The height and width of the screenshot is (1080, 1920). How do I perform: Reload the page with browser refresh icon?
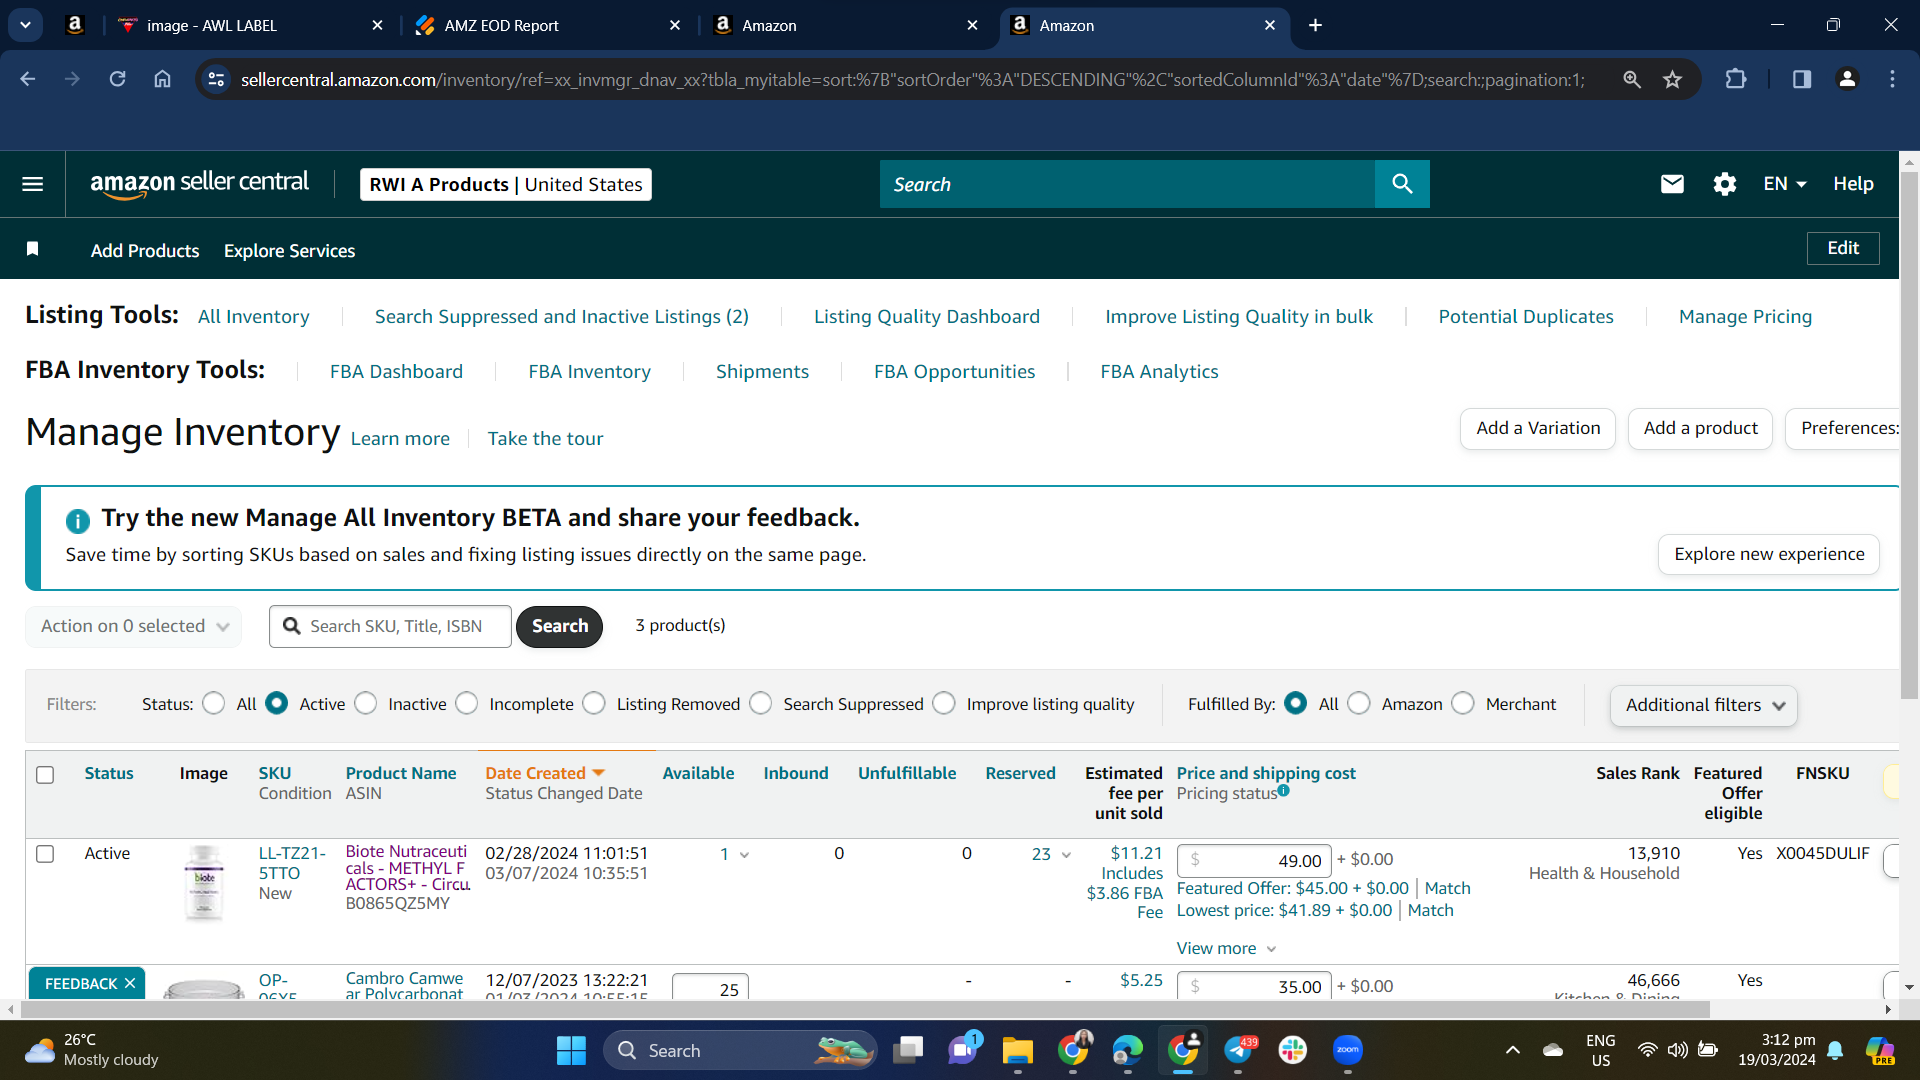(117, 79)
